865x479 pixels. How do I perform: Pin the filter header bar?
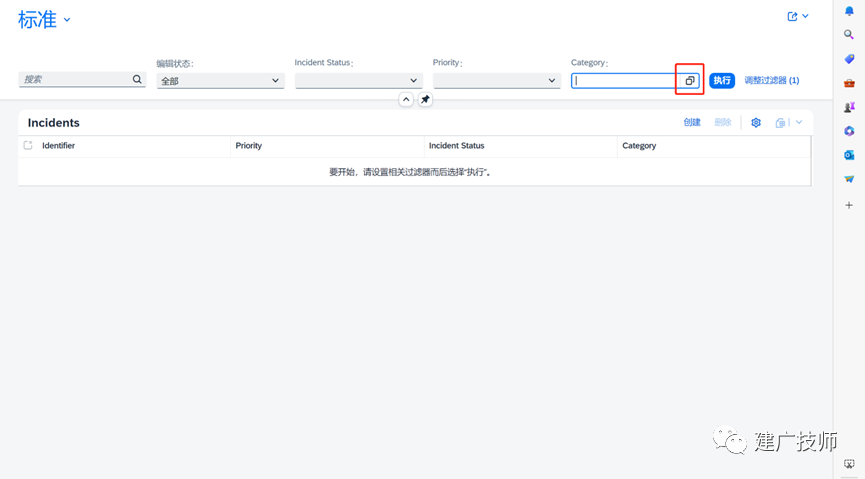(425, 100)
